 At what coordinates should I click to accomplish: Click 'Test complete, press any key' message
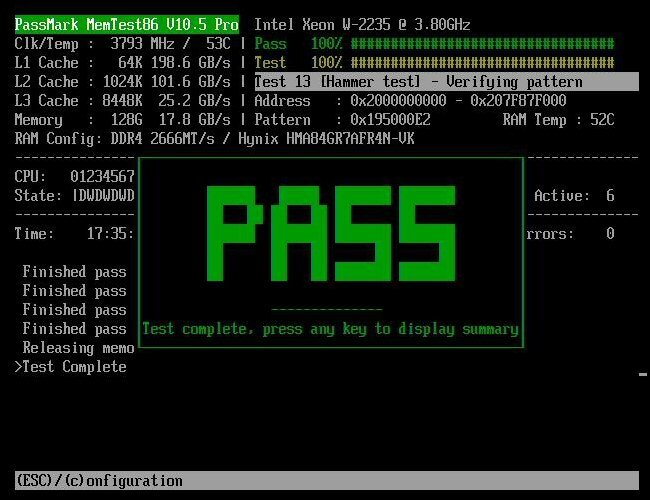(x=330, y=329)
